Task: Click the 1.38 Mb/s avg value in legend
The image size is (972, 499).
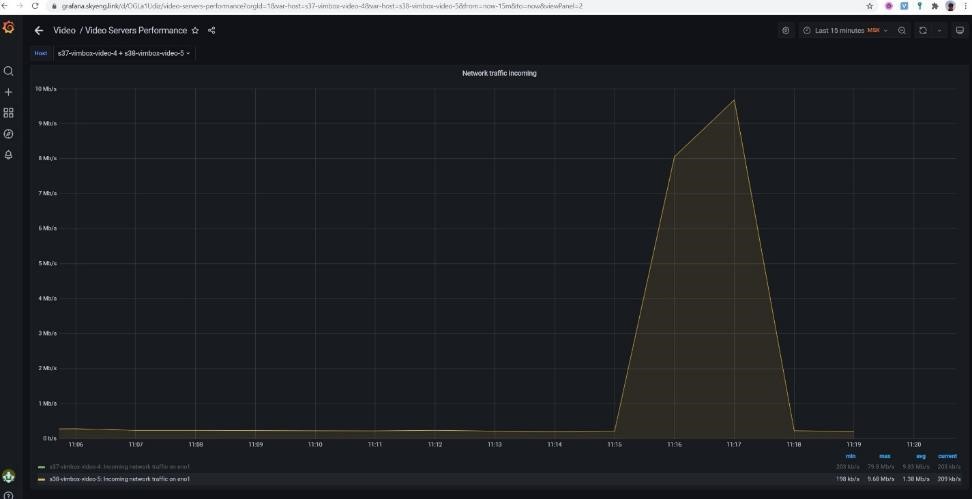Action: tap(918, 479)
